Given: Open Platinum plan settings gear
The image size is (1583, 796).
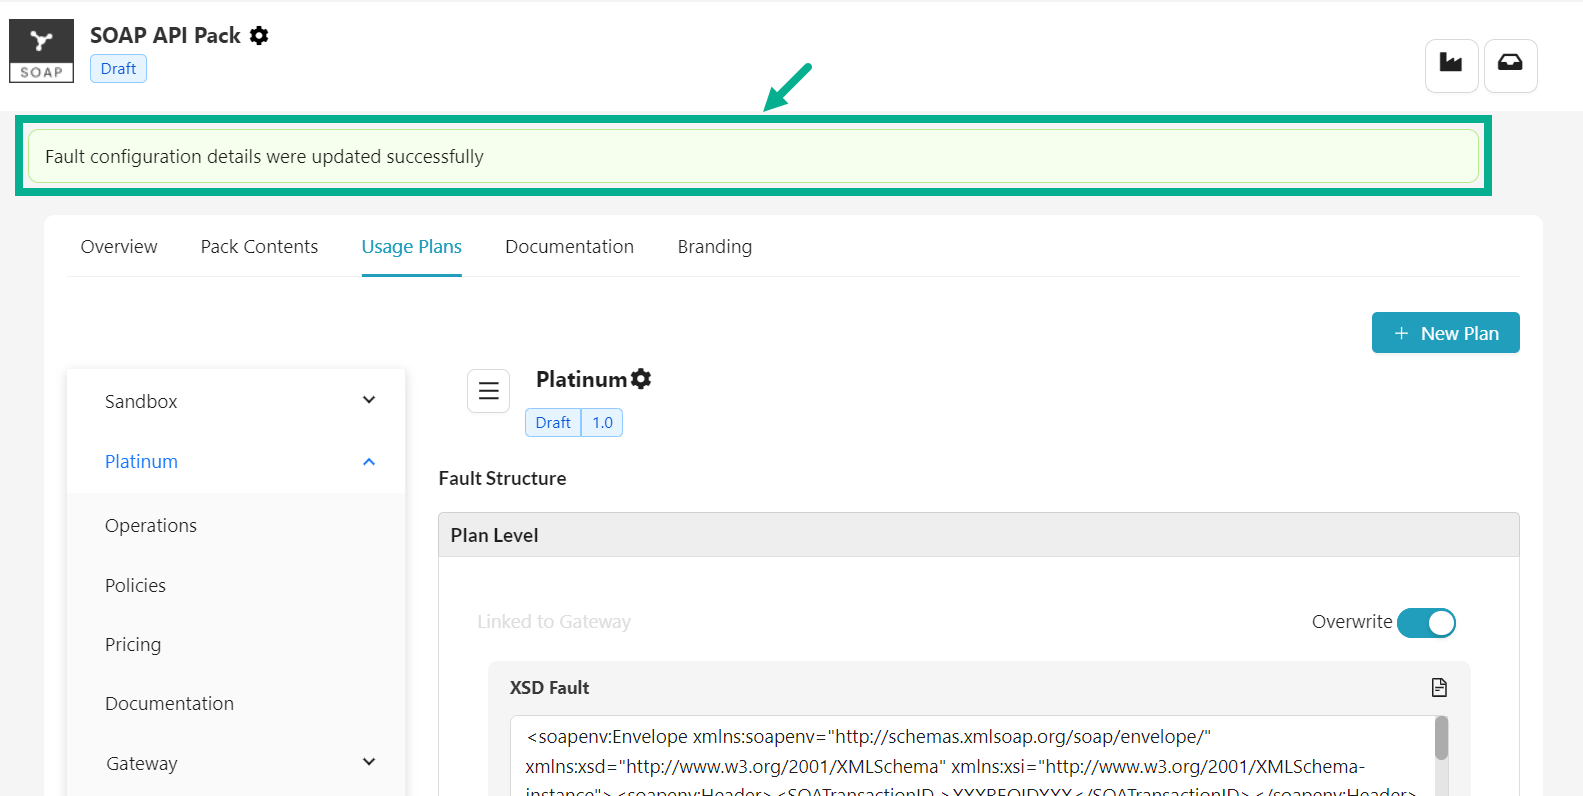Looking at the screenshot, I should pos(641,379).
